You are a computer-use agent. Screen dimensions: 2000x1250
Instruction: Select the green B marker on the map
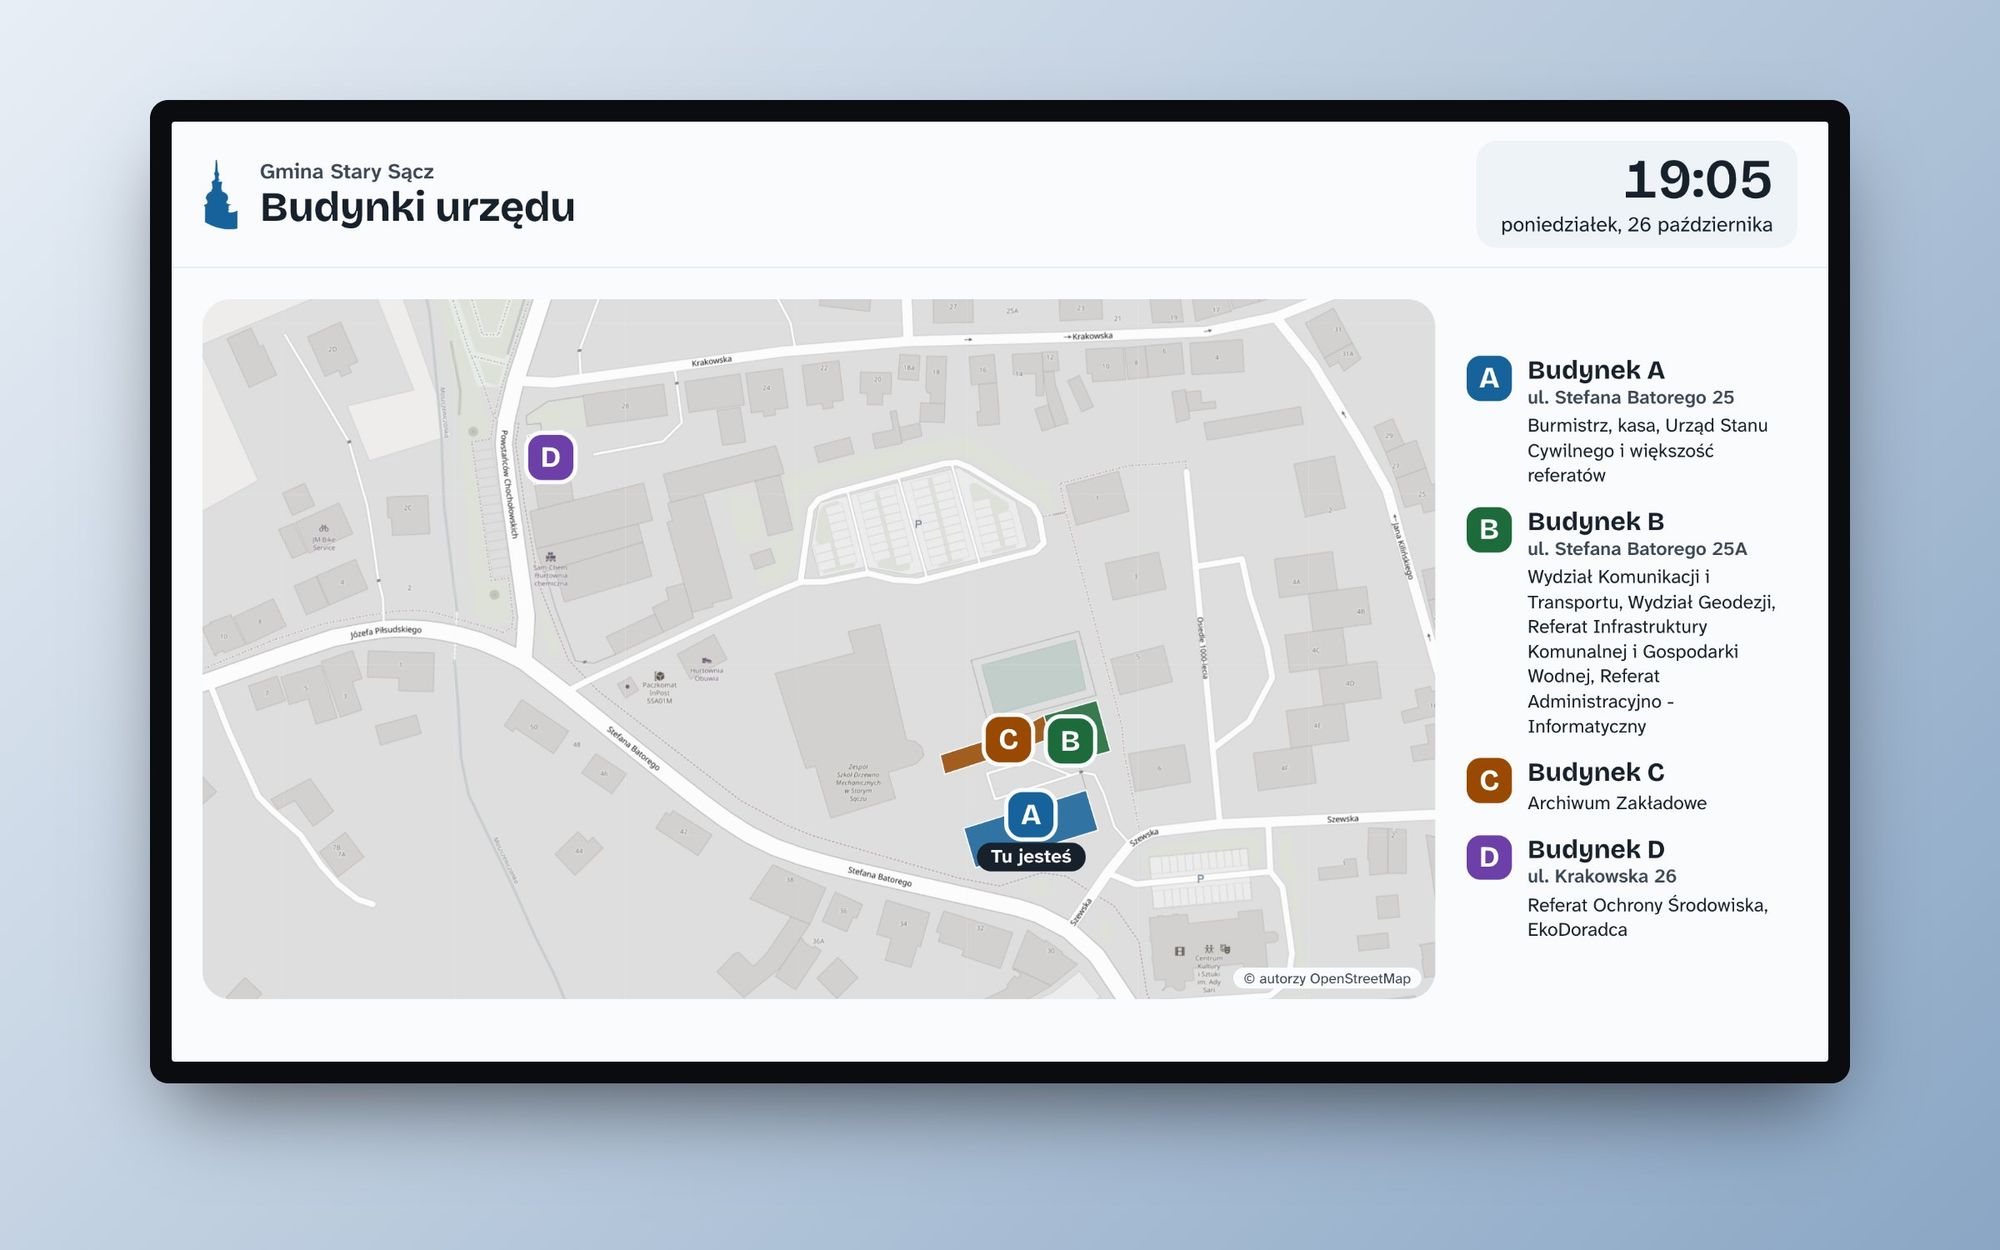pos(1070,741)
